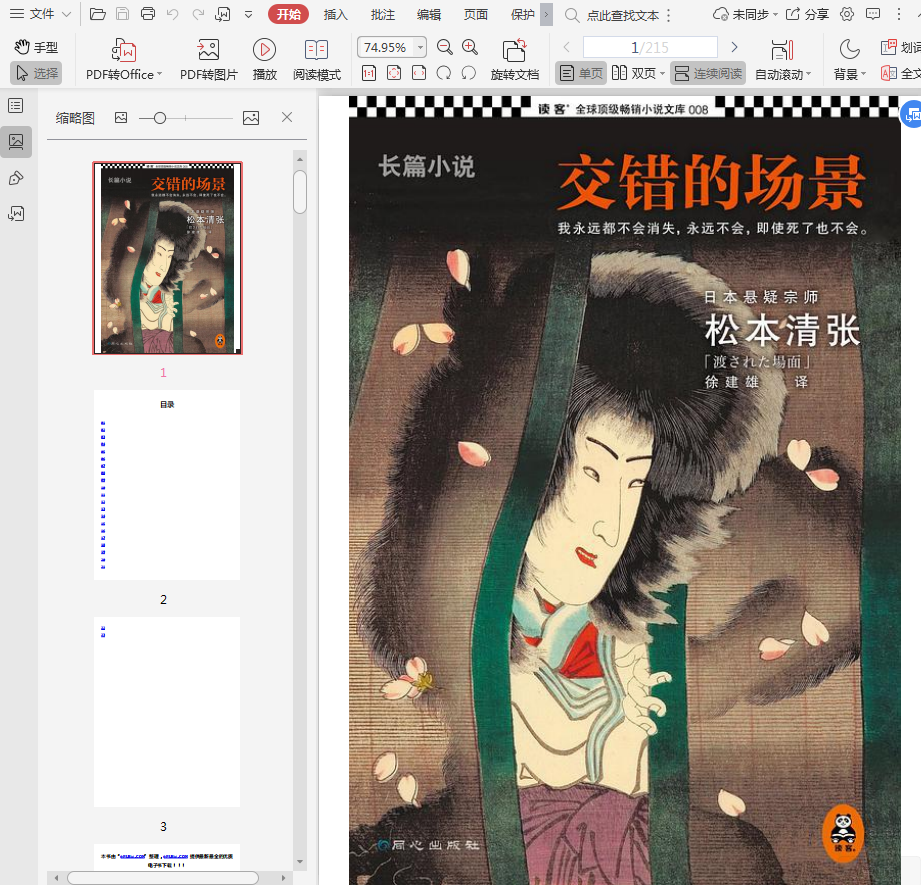Open the outline/bookmark sidebar panel
The height and width of the screenshot is (885, 921).
[16, 106]
